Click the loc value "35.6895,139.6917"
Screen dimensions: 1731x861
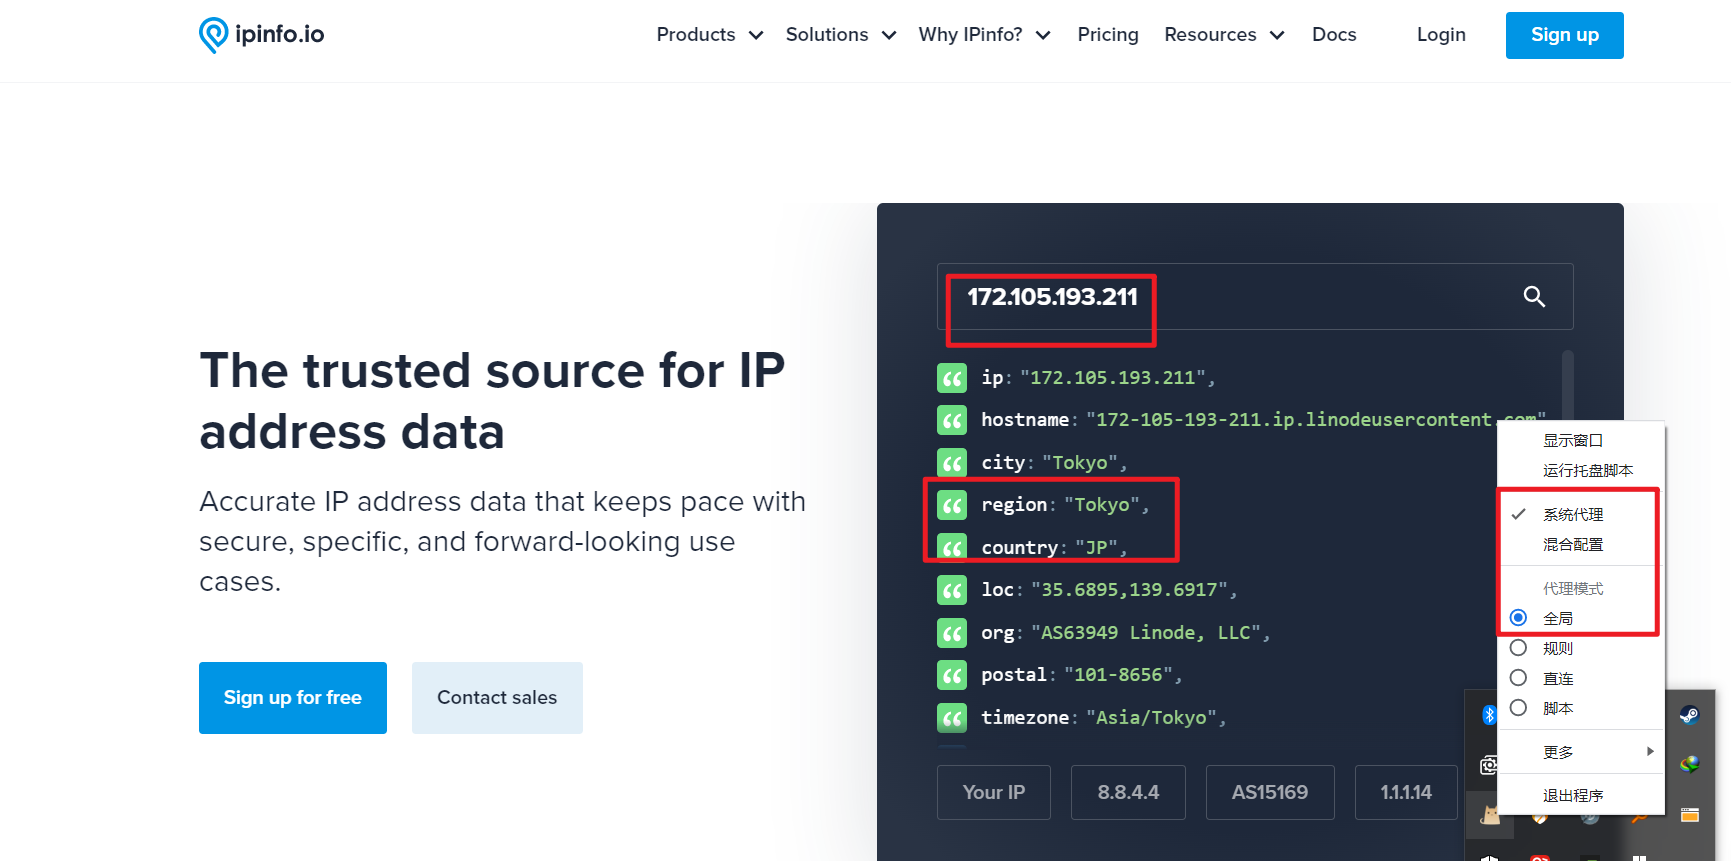click(1130, 590)
